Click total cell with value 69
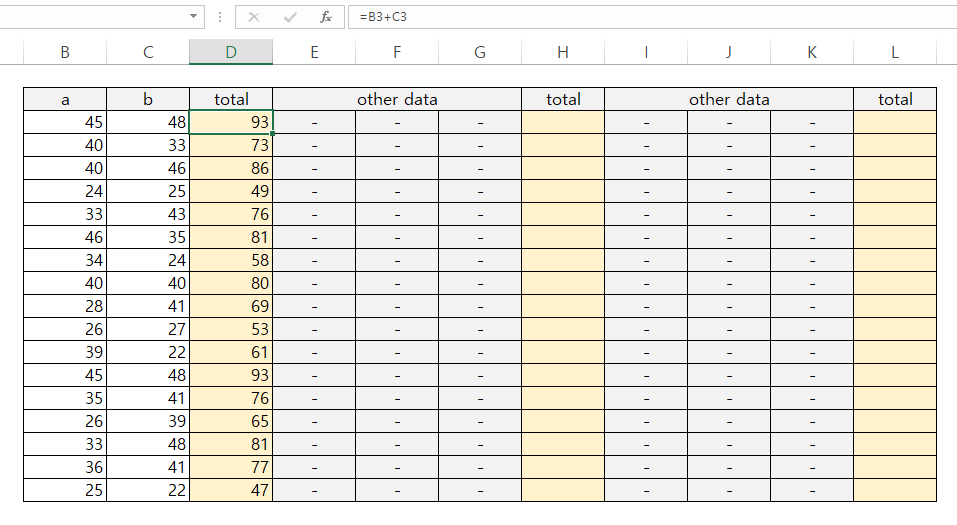This screenshot has height=525, width=957. click(231, 306)
